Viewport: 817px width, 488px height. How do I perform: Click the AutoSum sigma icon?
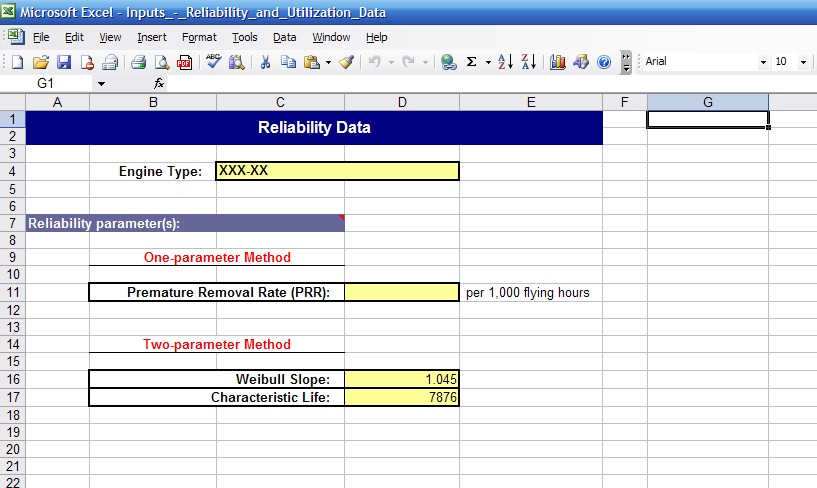point(471,62)
